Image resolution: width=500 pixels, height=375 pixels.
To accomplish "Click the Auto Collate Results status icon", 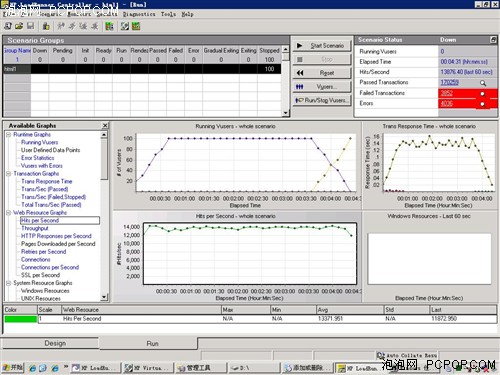I will 380,355.
